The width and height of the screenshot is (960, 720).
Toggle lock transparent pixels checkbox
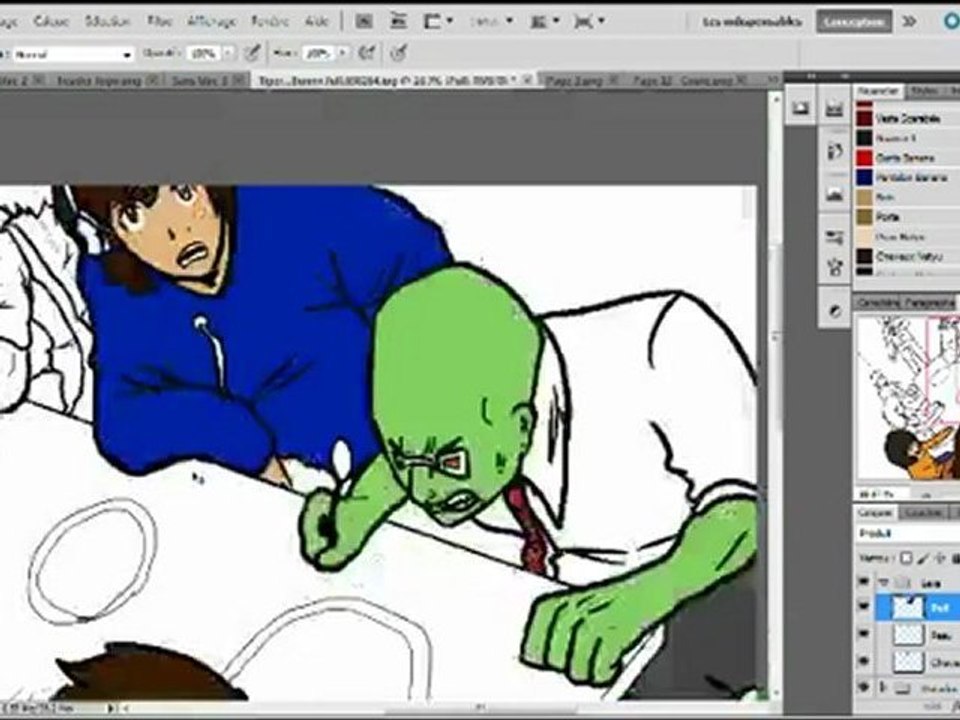[907, 558]
